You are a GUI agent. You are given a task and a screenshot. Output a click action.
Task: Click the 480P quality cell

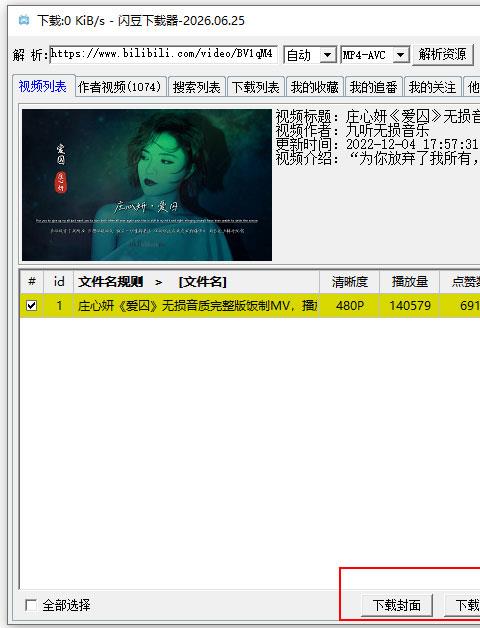(349, 306)
